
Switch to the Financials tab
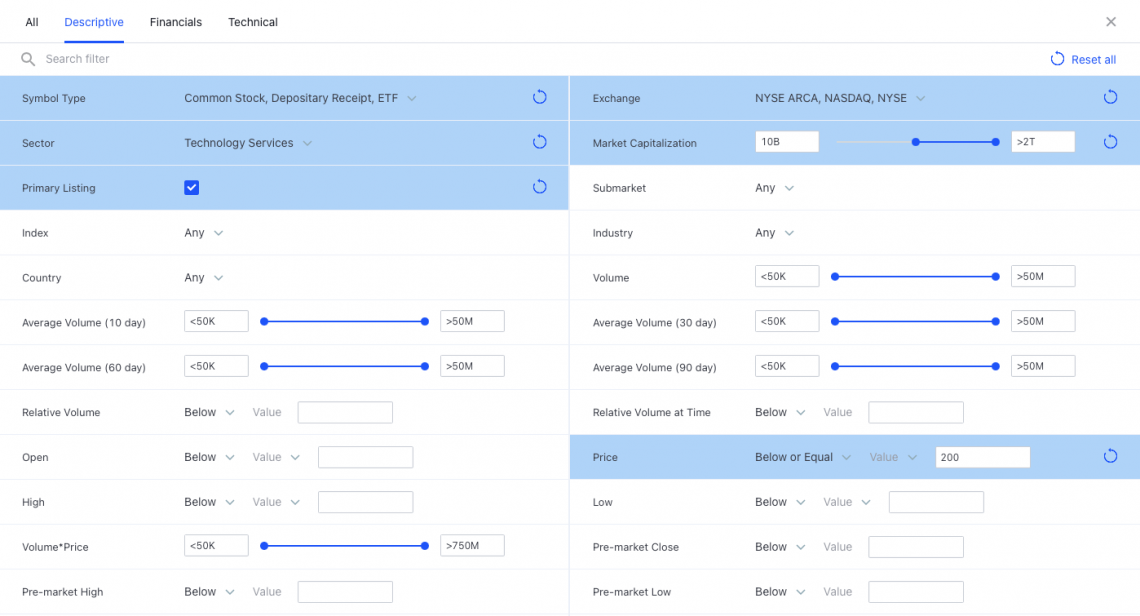(176, 22)
